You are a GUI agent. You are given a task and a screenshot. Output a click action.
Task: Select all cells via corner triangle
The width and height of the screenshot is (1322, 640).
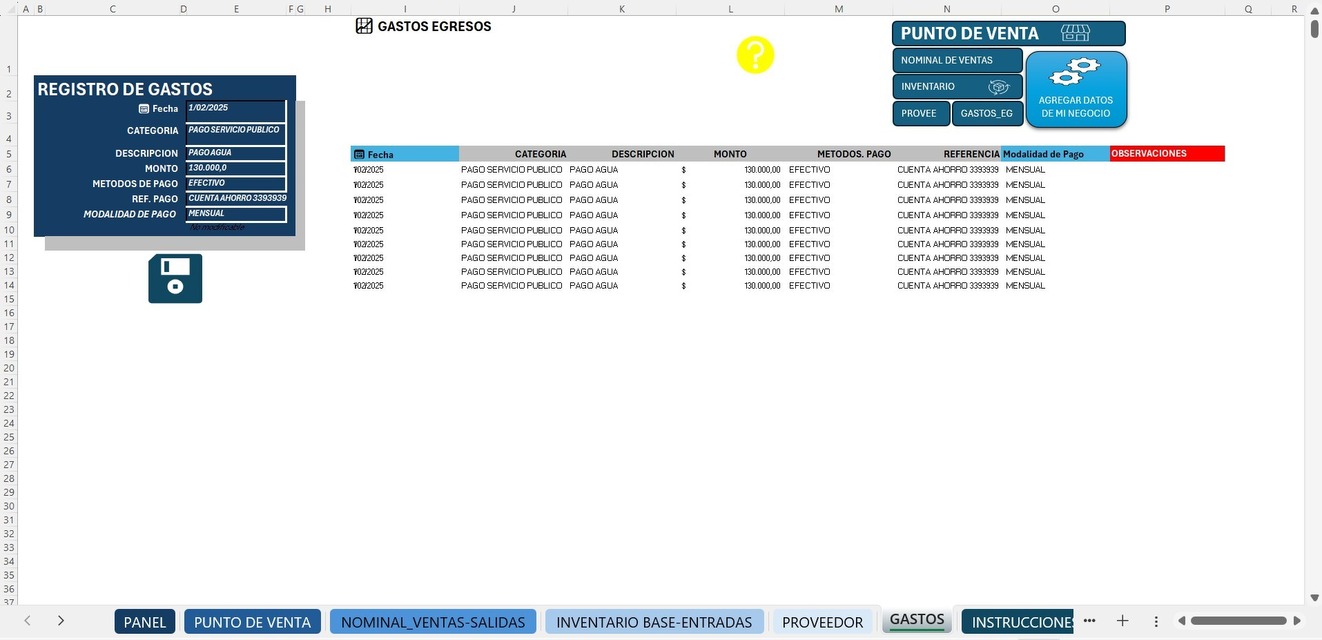tap(9, 9)
